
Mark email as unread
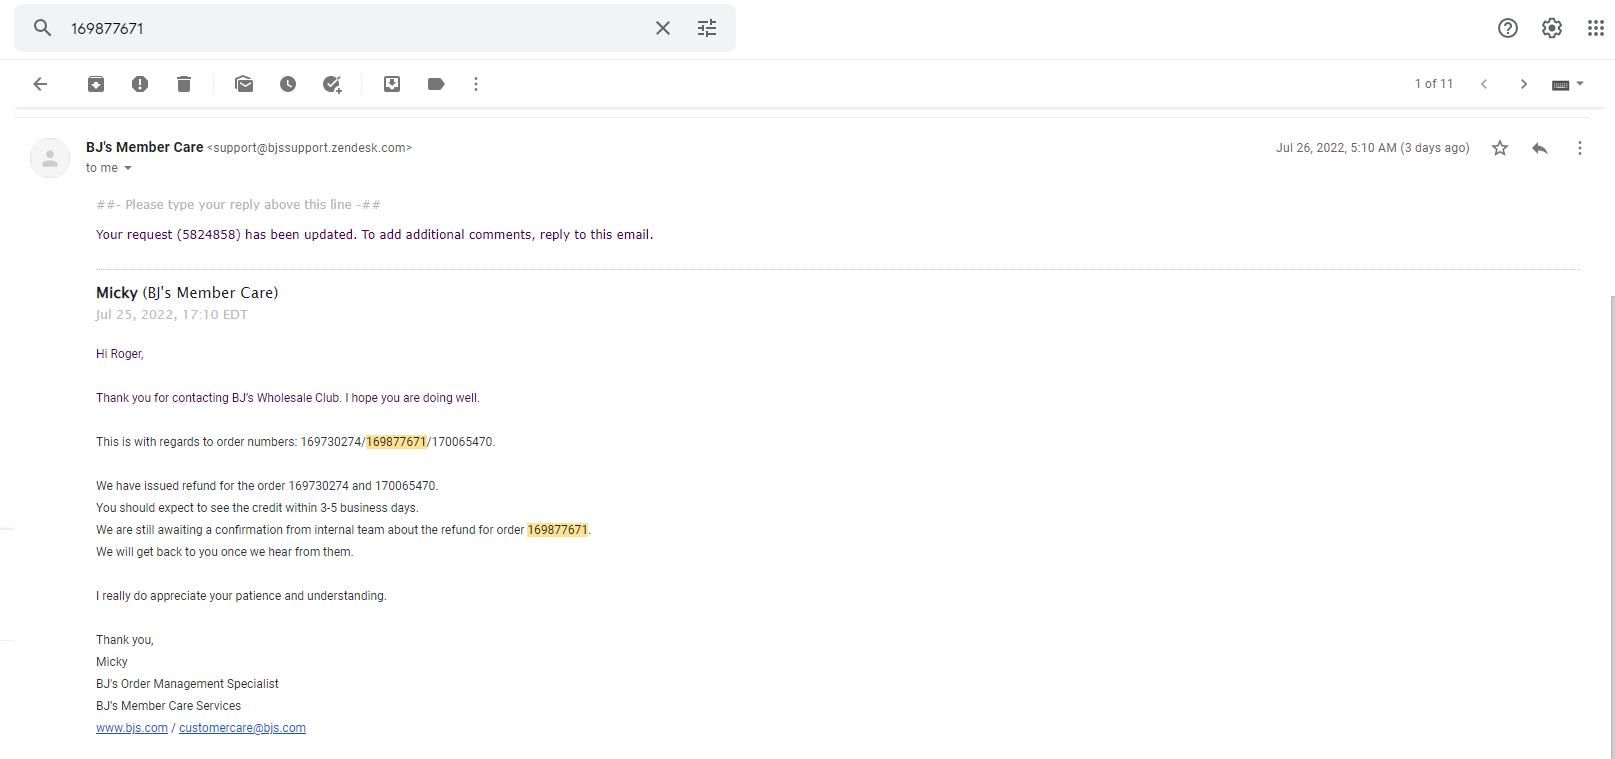(244, 84)
